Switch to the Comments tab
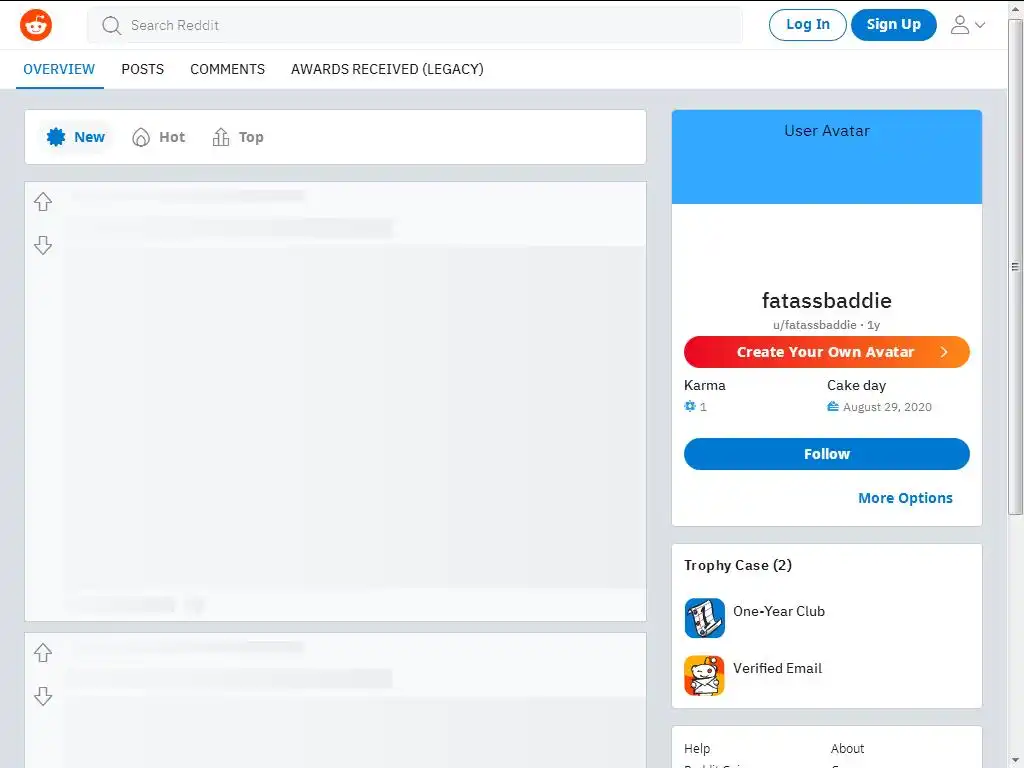Screen dimensions: 1024x768 [x=227, y=69]
